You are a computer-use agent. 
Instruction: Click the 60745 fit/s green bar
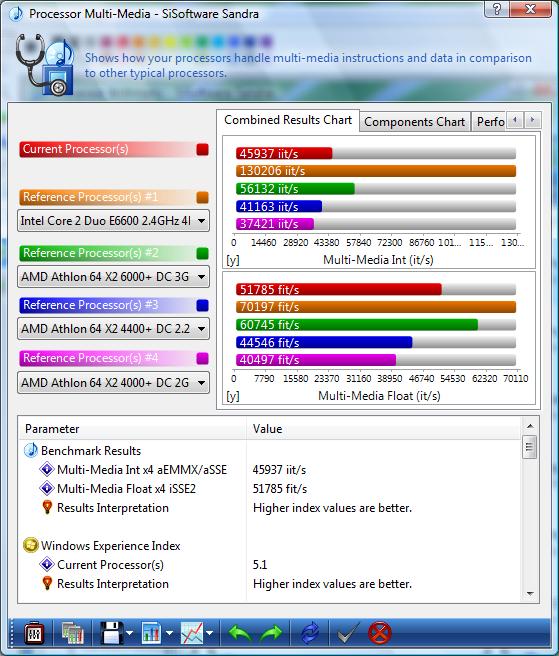click(x=357, y=325)
